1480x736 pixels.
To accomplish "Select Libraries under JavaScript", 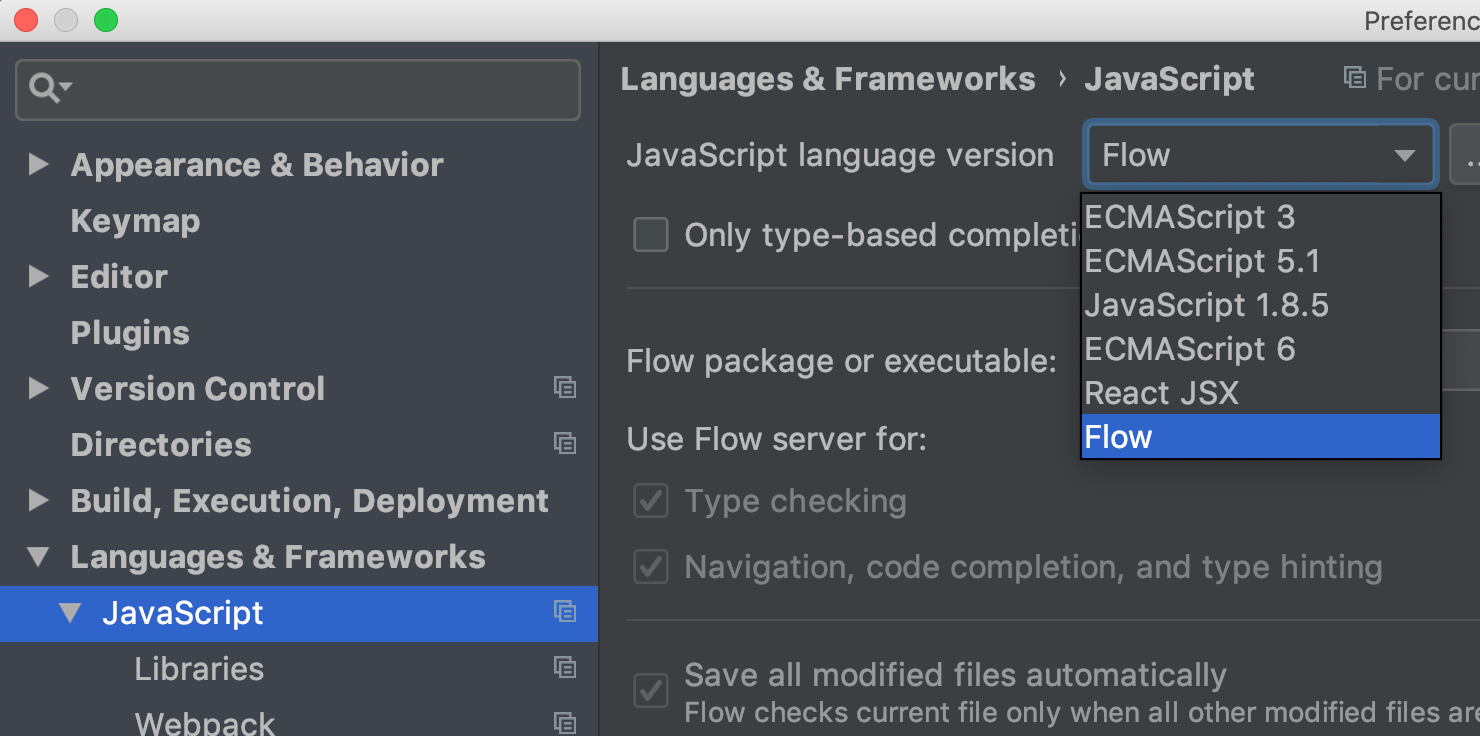I will [x=199, y=668].
